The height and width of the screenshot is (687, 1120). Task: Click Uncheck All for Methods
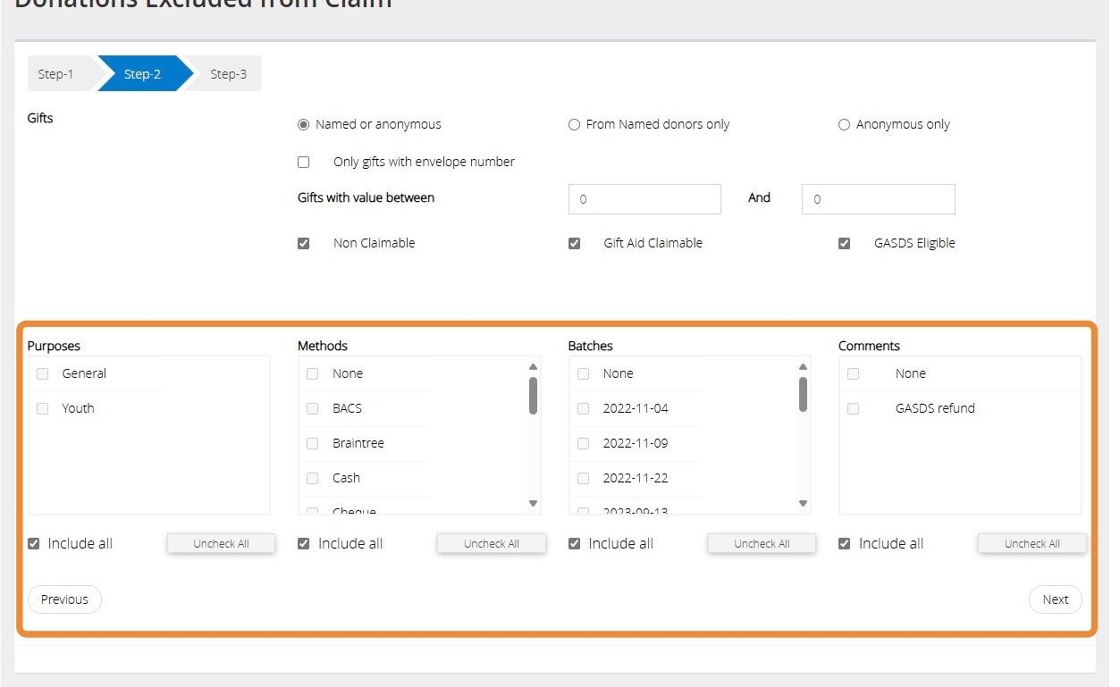coord(491,543)
